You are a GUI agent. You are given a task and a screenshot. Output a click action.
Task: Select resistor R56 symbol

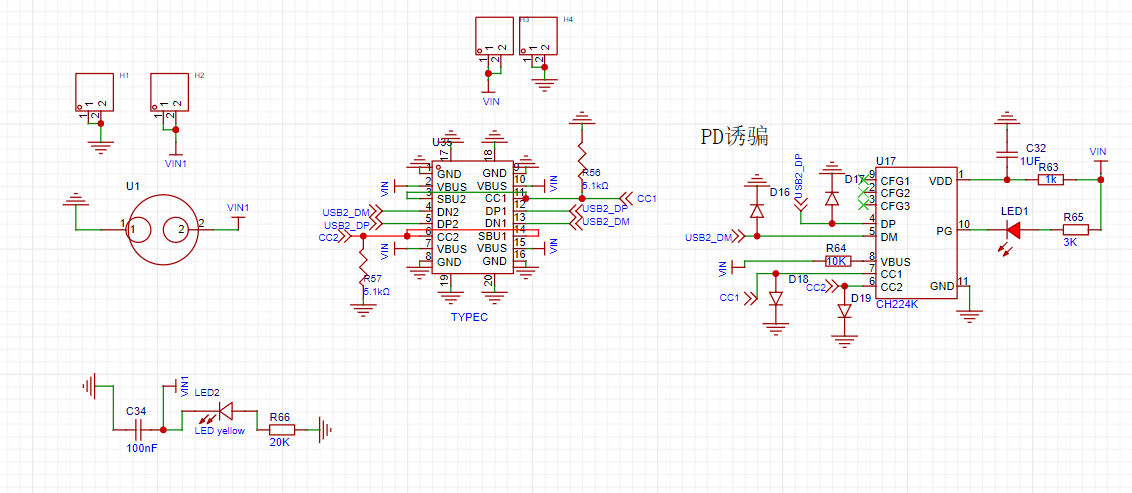click(x=582, y=162)
